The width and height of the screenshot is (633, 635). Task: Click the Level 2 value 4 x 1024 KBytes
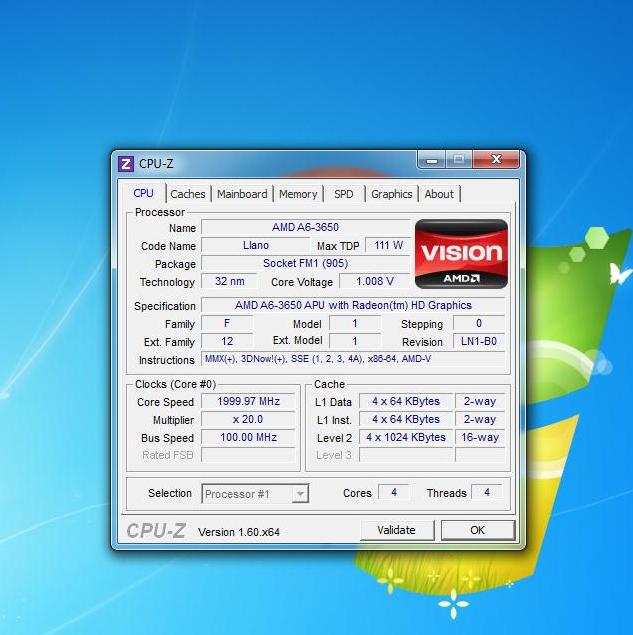(x=406, y=437)
